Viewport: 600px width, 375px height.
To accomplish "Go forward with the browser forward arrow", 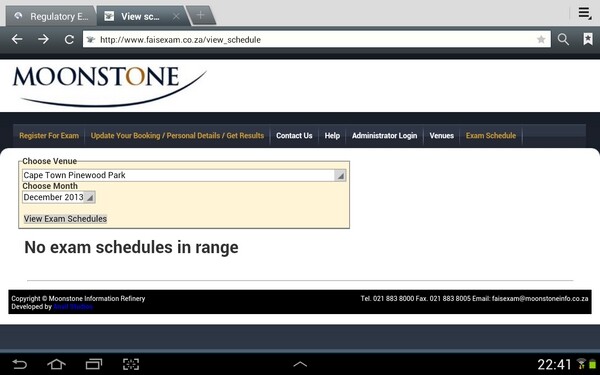I will click(x=43, y=39).
